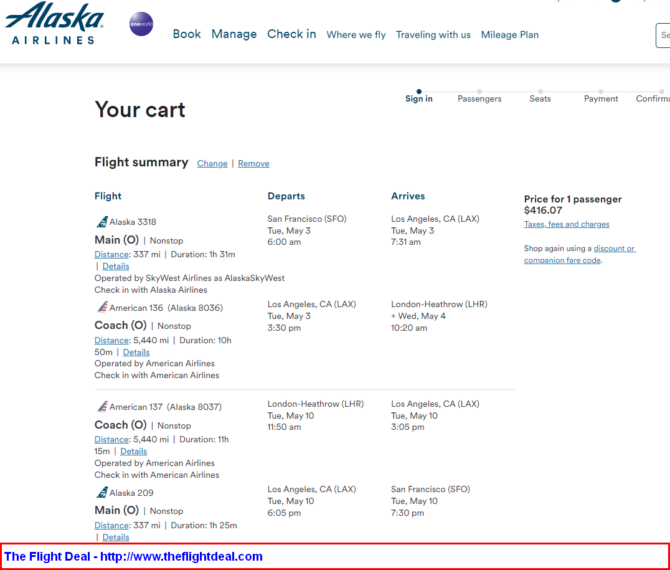Click the Remove flight link
Image resolution: width=670 pixels, height=570 pixels.
253,164
